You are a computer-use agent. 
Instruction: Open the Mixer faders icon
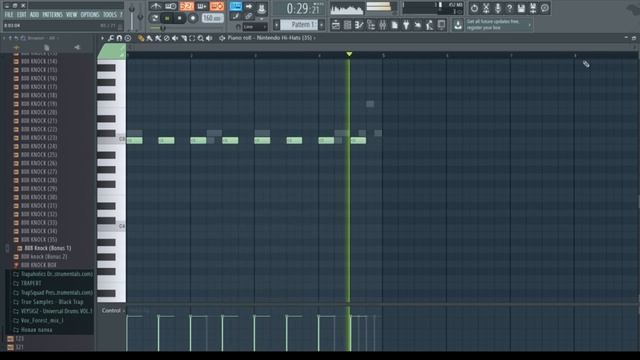click(382, 25)
